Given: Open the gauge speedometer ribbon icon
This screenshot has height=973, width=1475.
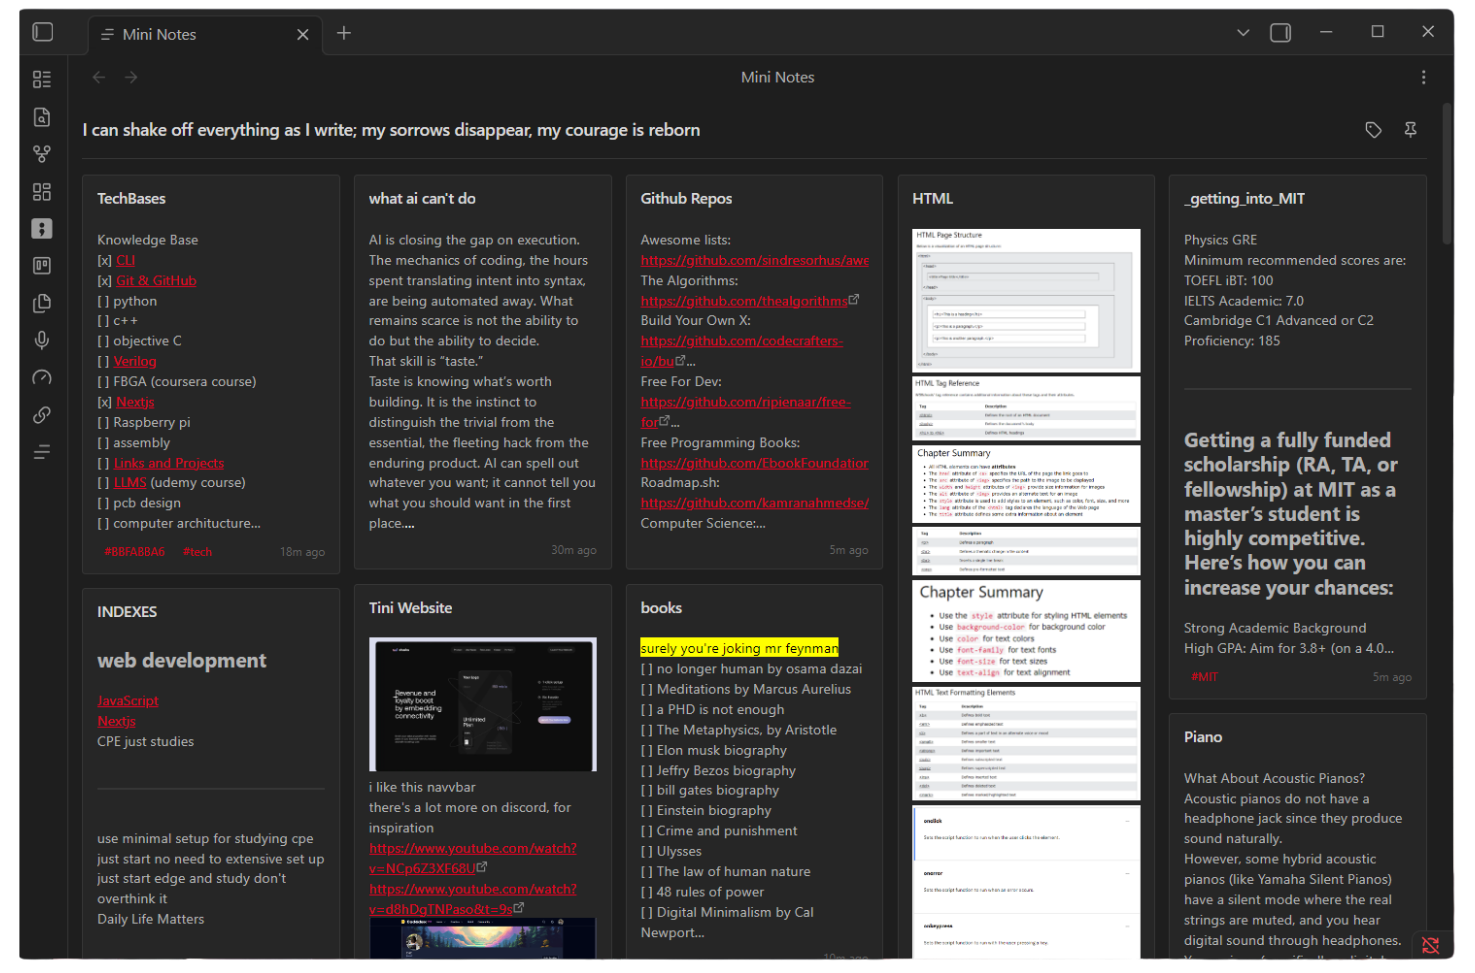Looking at the screenshot, I should (x=42, y=378).
